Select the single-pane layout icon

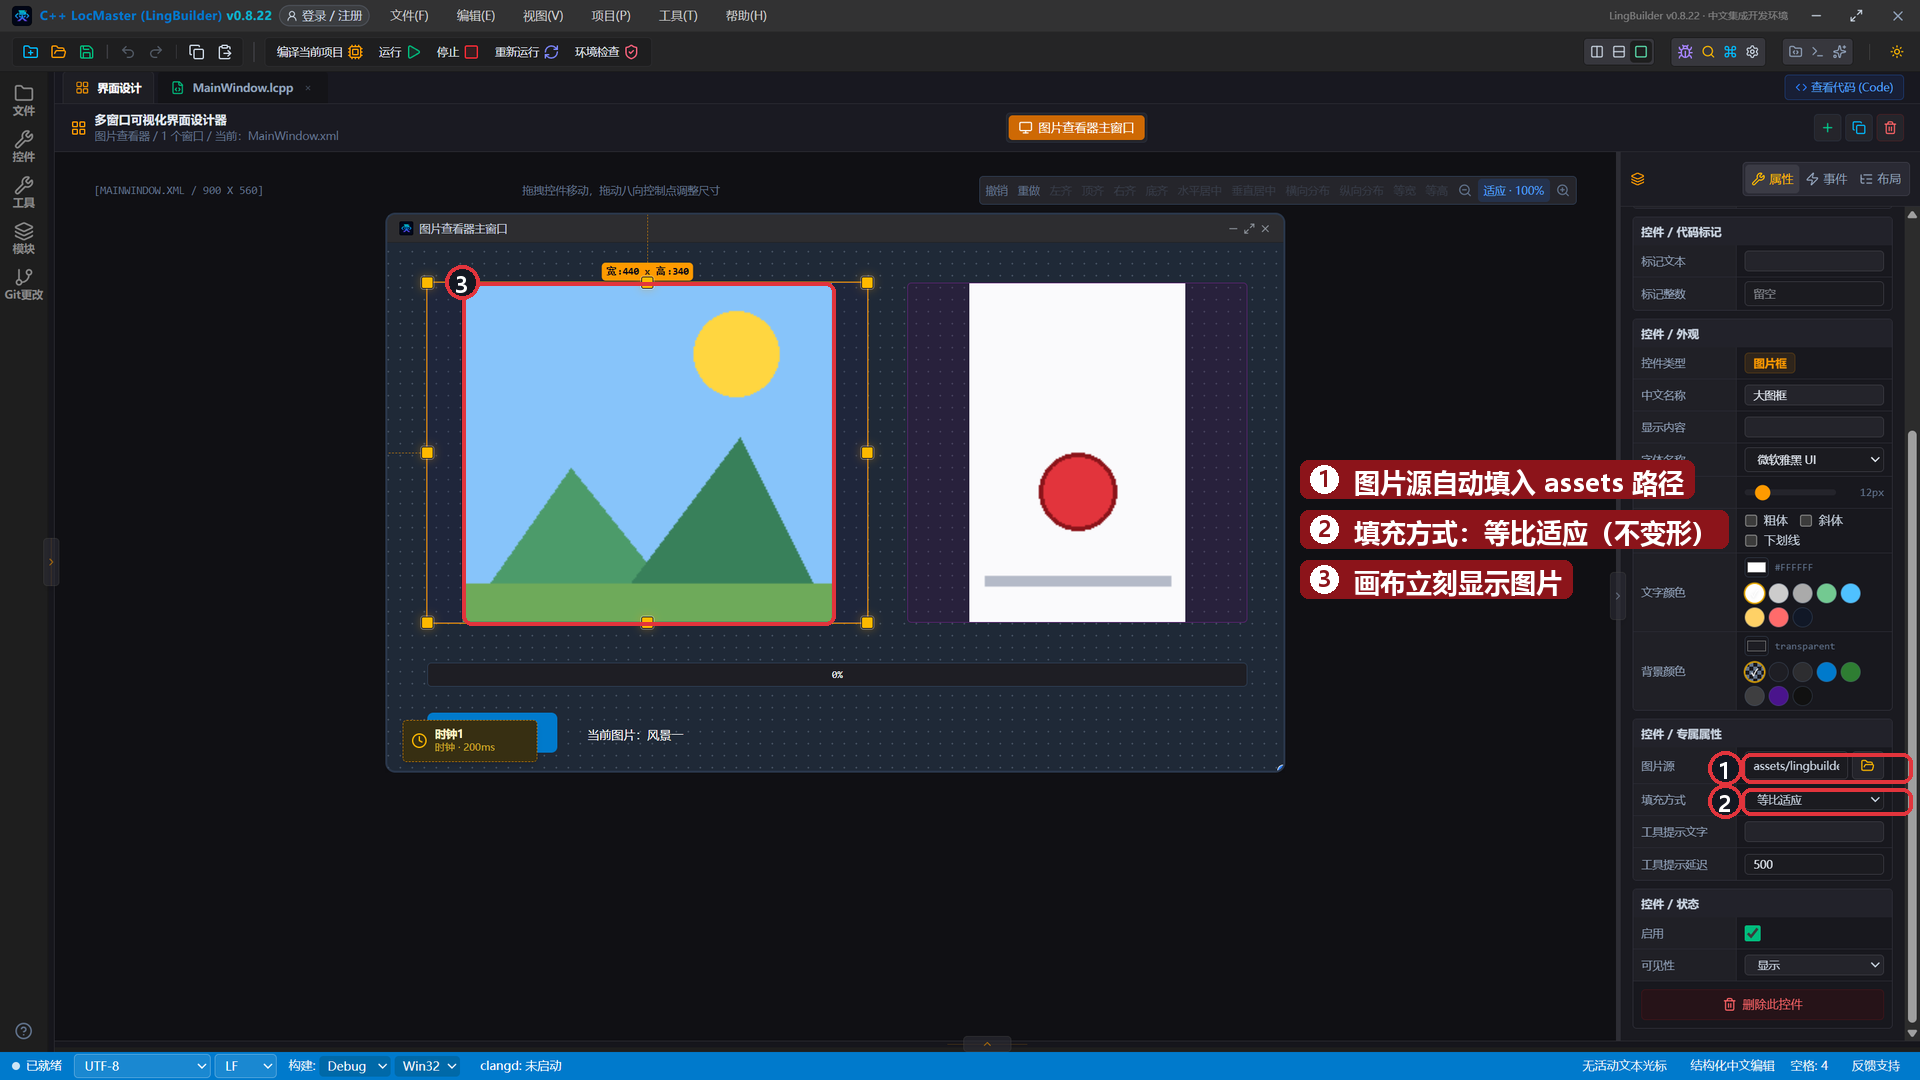[x=1641, y=52]
